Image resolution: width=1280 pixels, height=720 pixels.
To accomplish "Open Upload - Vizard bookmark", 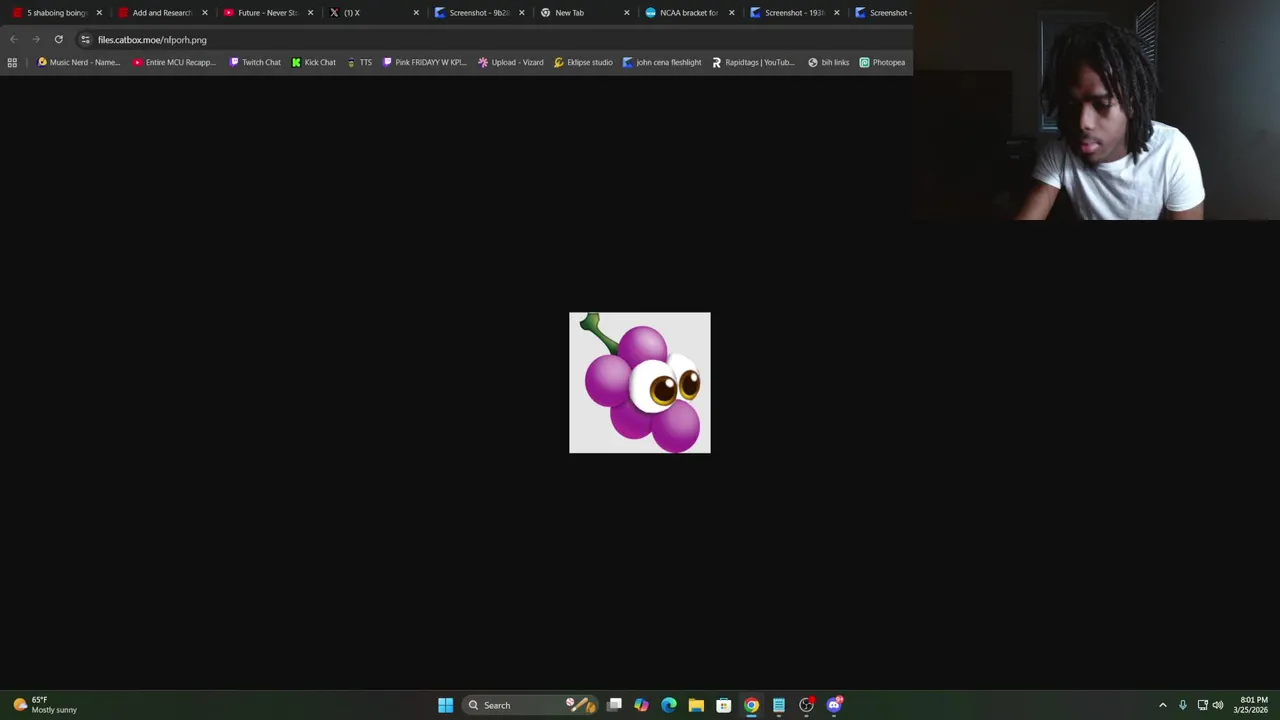I will click(511, 62).
